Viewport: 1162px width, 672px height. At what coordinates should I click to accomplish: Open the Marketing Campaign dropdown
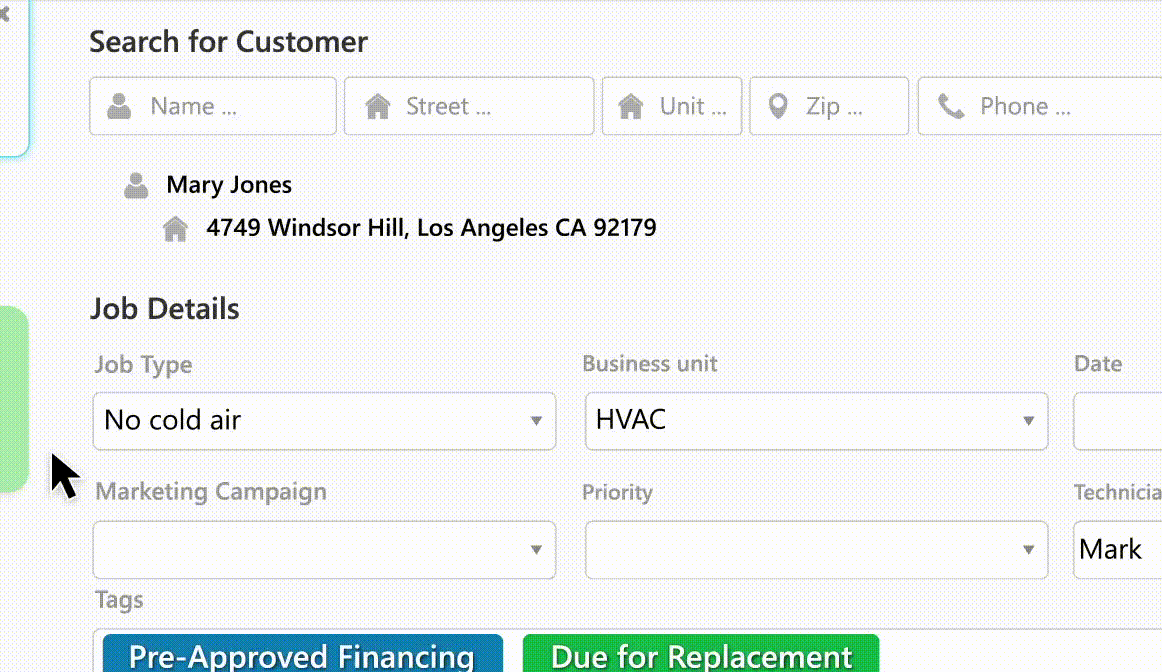pos(324,549)
